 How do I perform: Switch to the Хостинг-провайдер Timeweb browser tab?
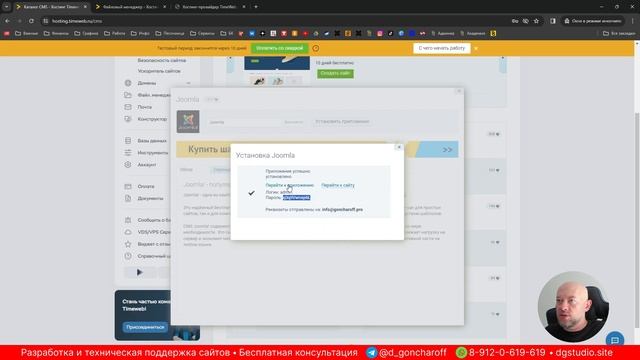(x=209, y=7)
